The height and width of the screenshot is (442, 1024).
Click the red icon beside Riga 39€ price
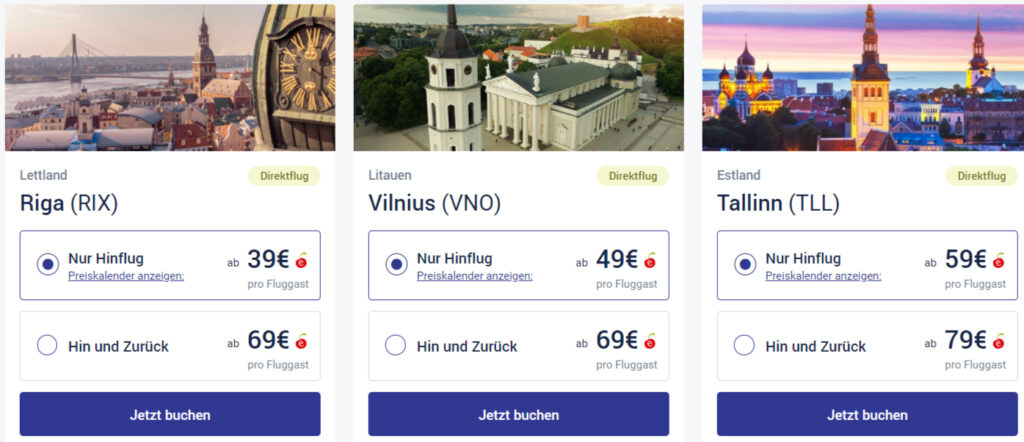302,261
